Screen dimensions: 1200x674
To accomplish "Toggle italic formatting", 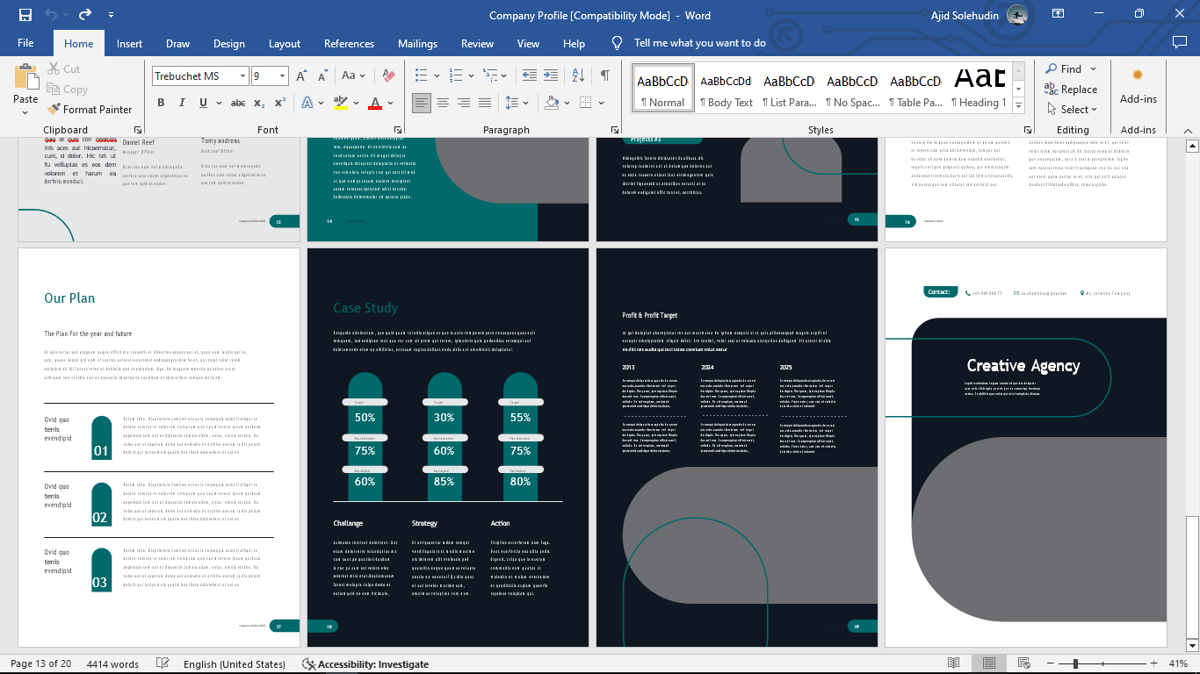I will point(181,103).
